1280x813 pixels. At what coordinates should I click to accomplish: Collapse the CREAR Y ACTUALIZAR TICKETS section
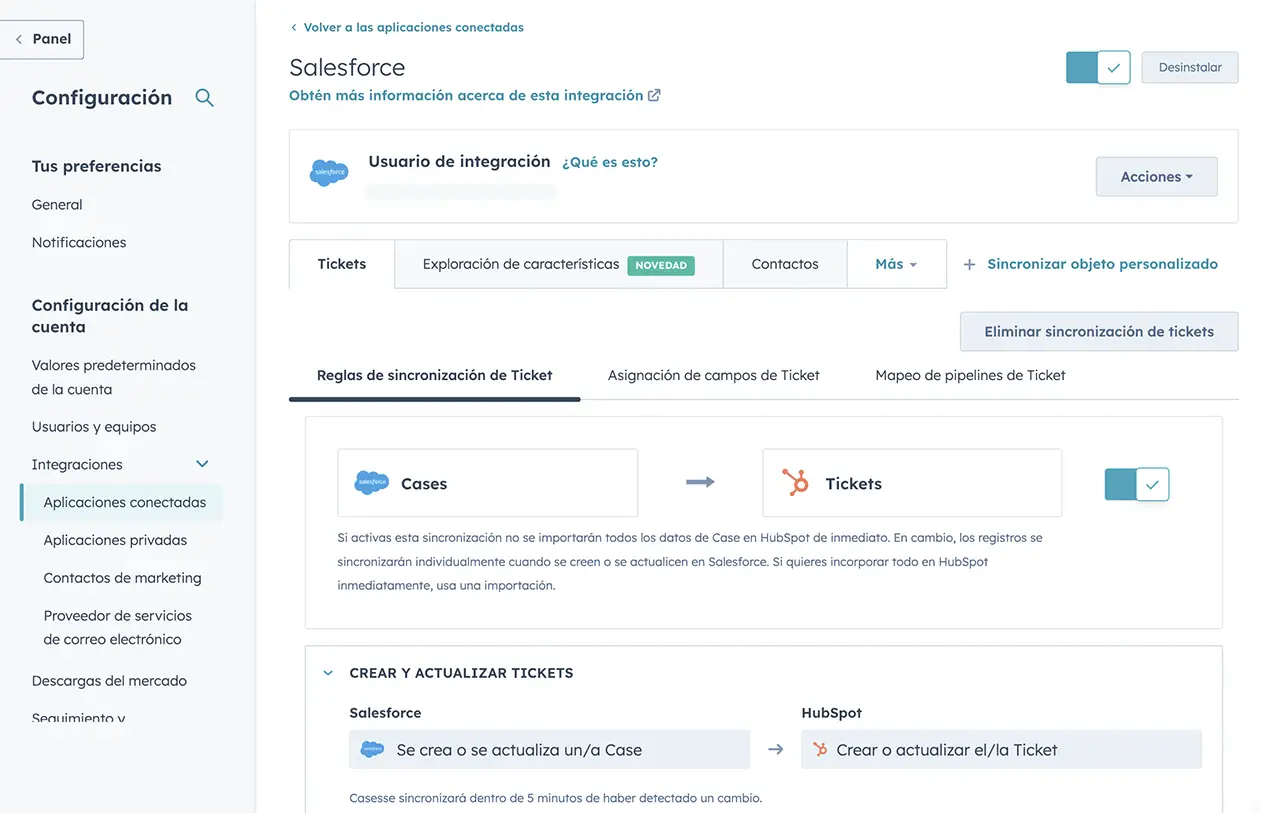click(328, 673)
